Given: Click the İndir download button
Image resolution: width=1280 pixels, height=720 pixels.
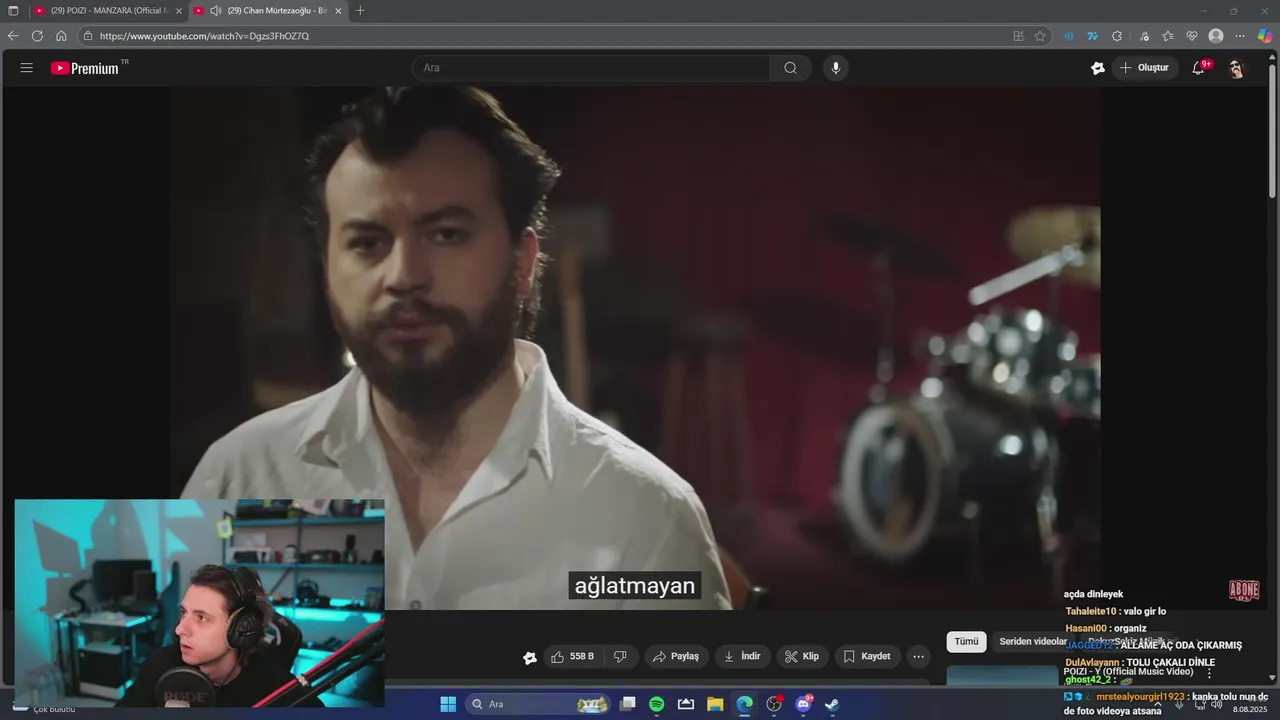Looking at the screenshot, I should (x=742, y=657).
